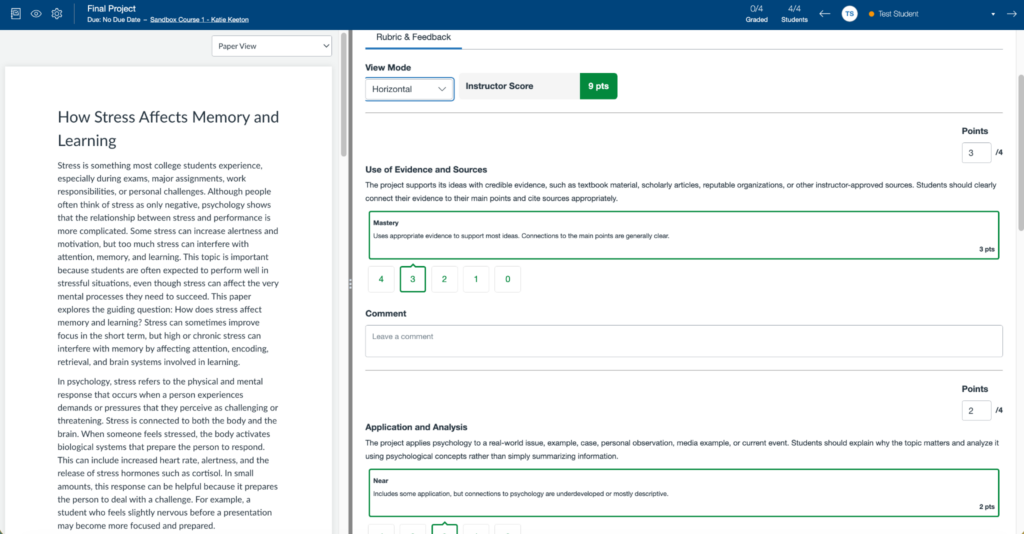The image size is (1024, 534).
Task: Click the Application and Analysis heading
Action: (416, 428)
